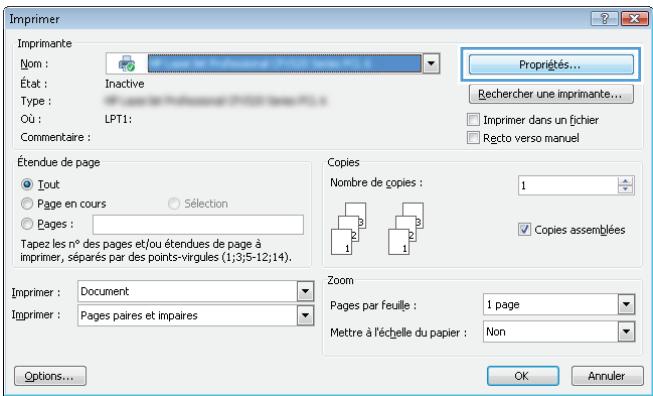Open the Options... button
Viewport: 653px width, 396px height.
[50, 376]
